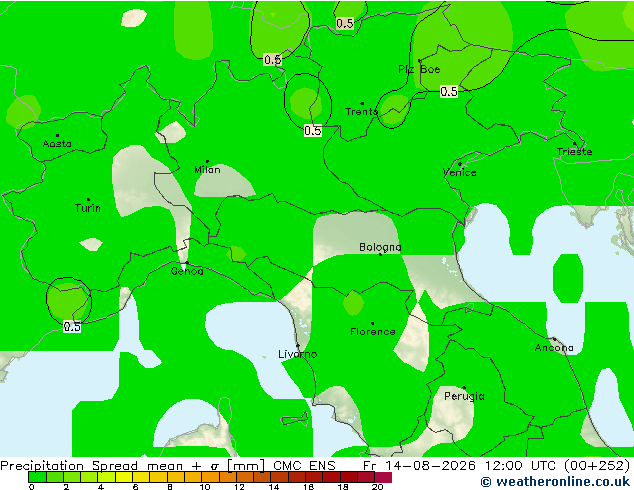Viewport: 634px width, 490px height.
Task: Click the Aosta city label
Action: point(57,144)
